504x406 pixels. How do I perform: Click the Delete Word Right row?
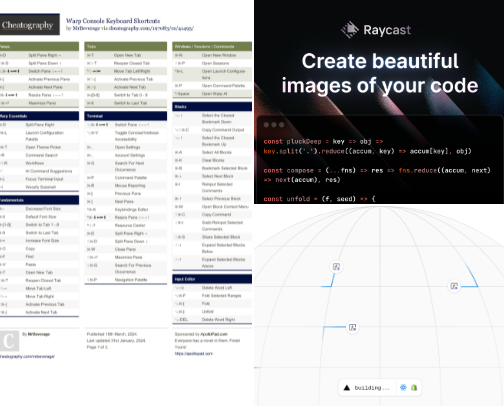coord(212,319)
